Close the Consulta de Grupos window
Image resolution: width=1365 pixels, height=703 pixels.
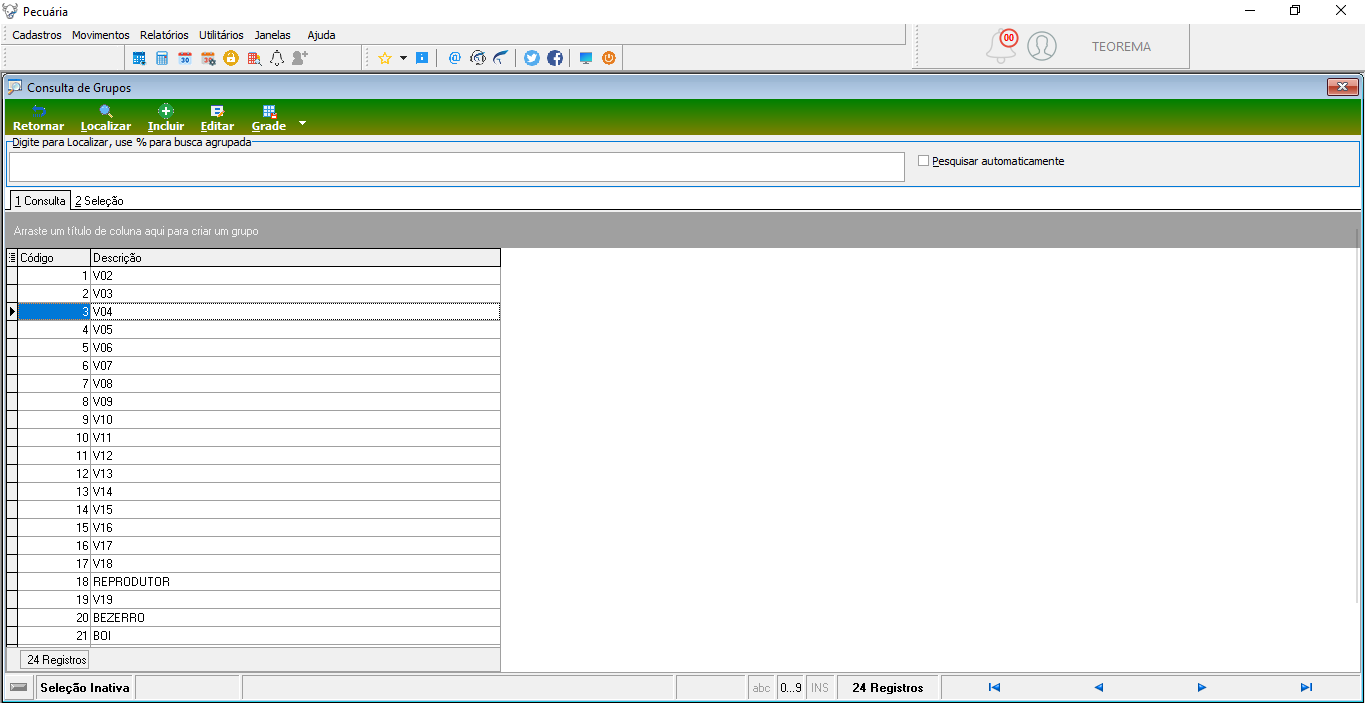coord(1342,88)
